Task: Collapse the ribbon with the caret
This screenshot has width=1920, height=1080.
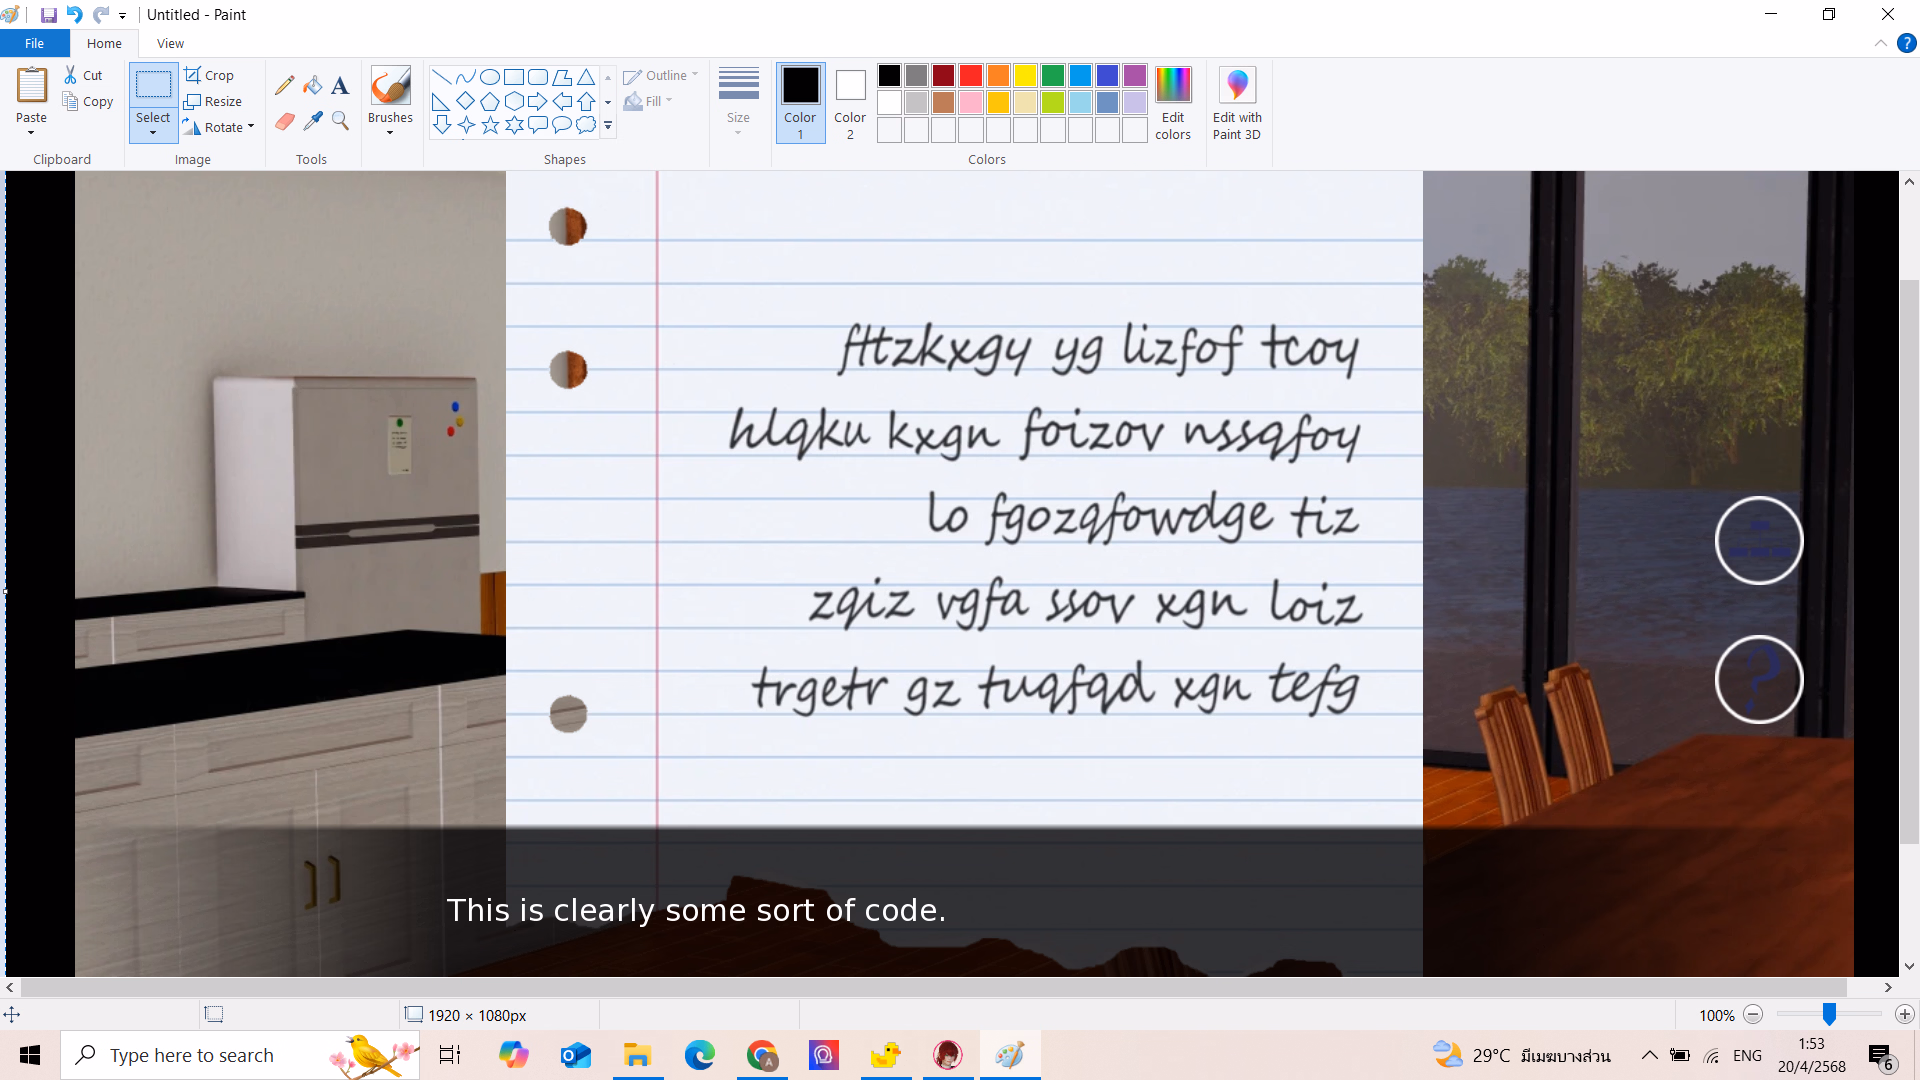Action: pyautogui.click(x=1881, y=43)
